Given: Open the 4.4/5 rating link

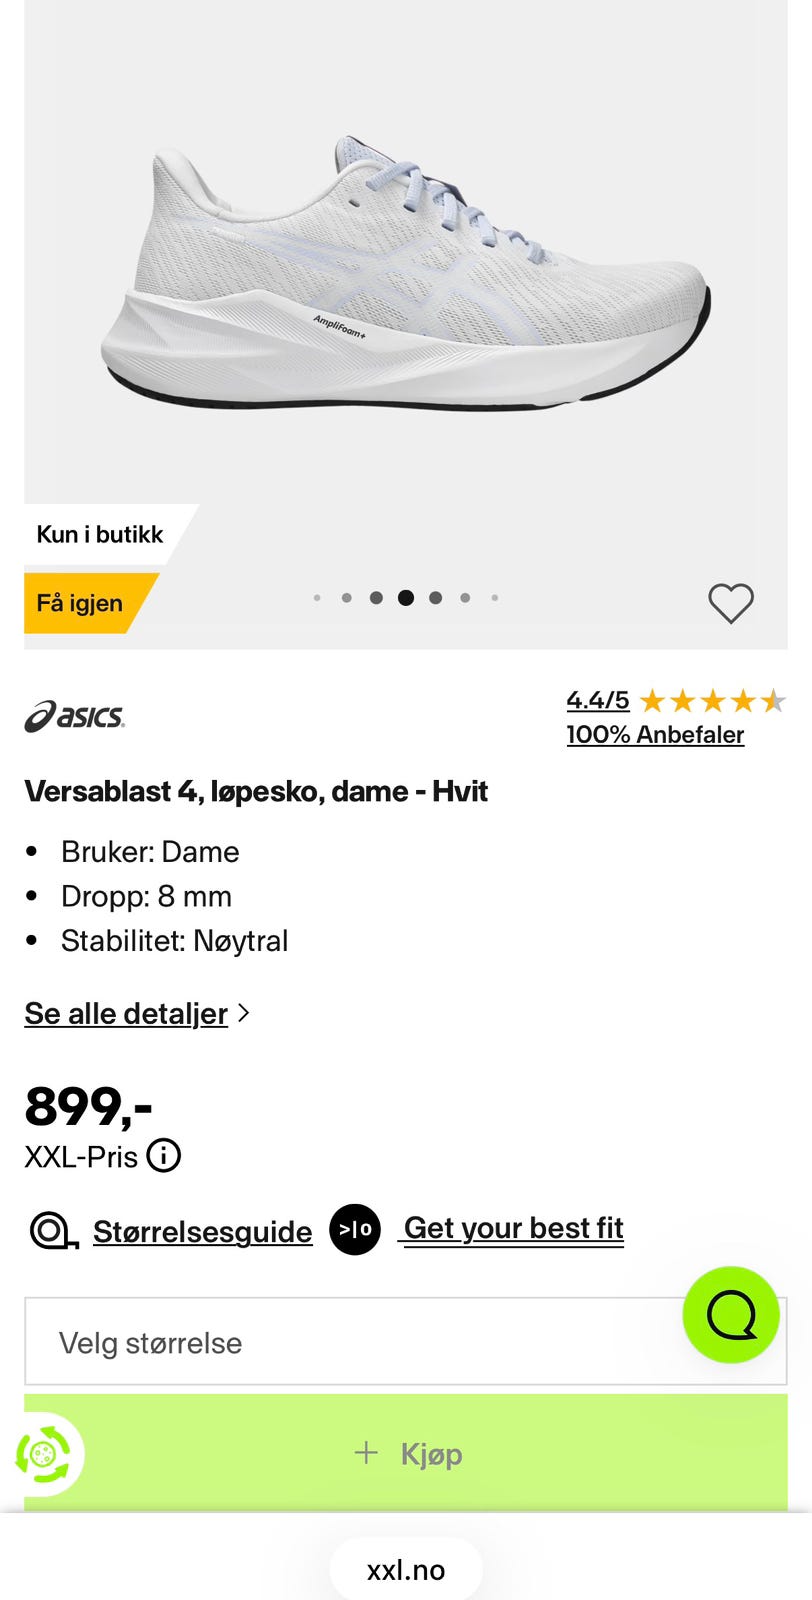Looking at the screenshot, I should tap(598, 700).
